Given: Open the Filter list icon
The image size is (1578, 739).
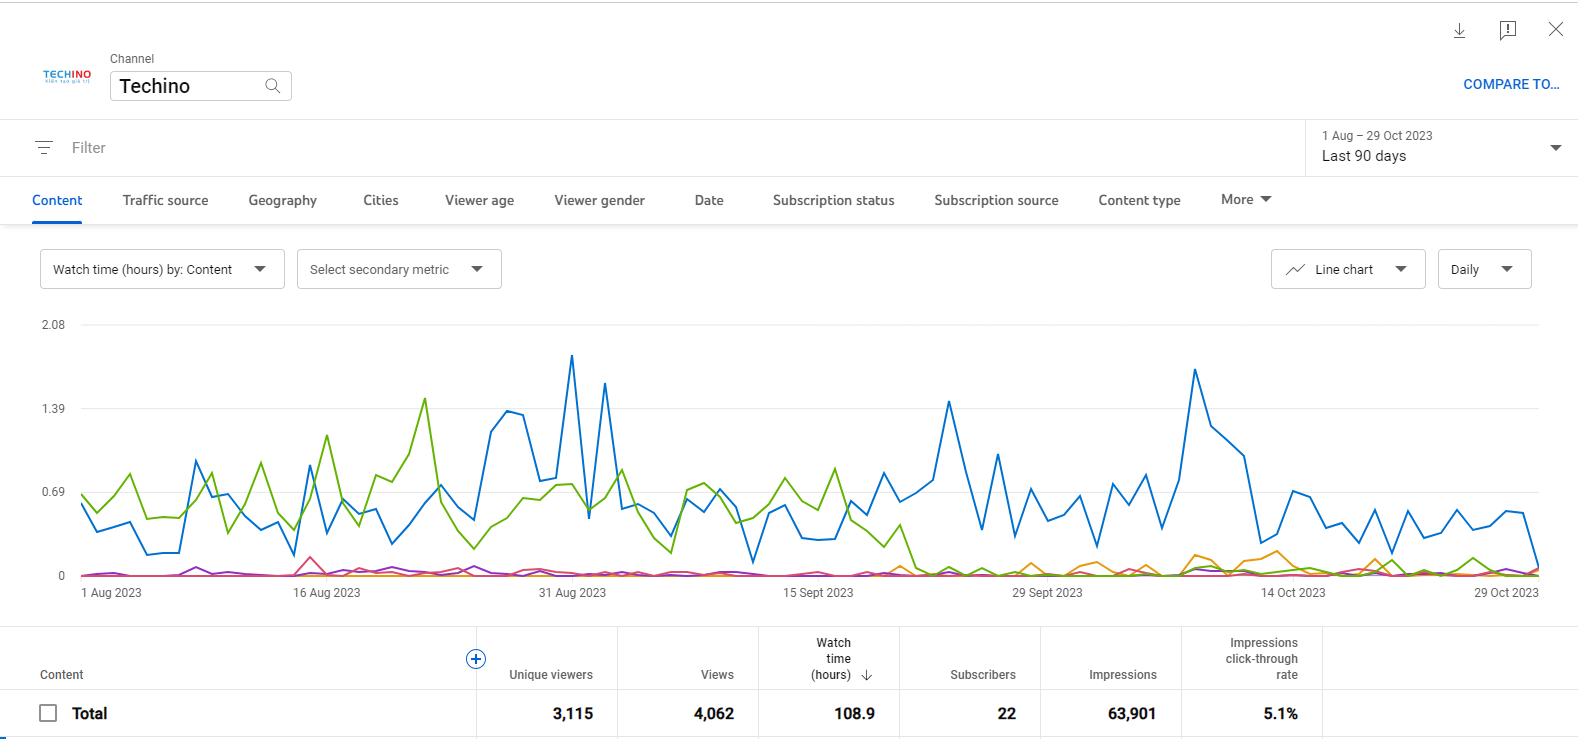Looking at the screenshot, I should tap(44, 148).
